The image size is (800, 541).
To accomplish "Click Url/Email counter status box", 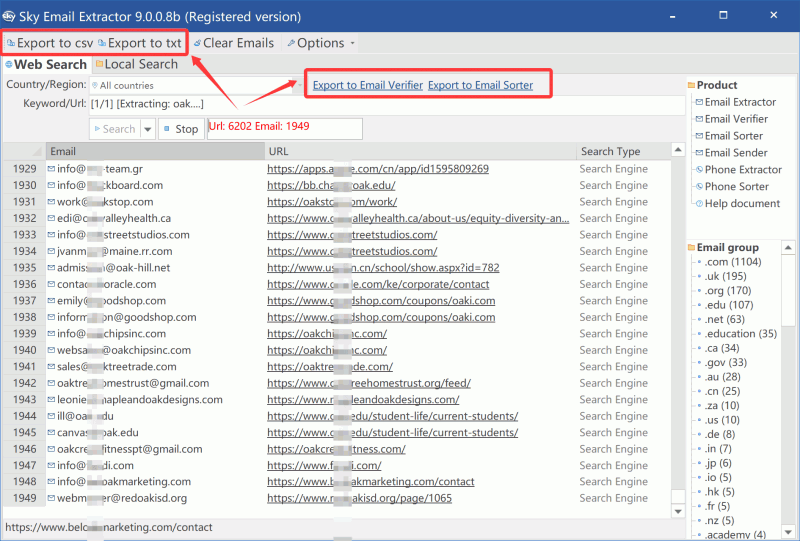I will (285, 129).
